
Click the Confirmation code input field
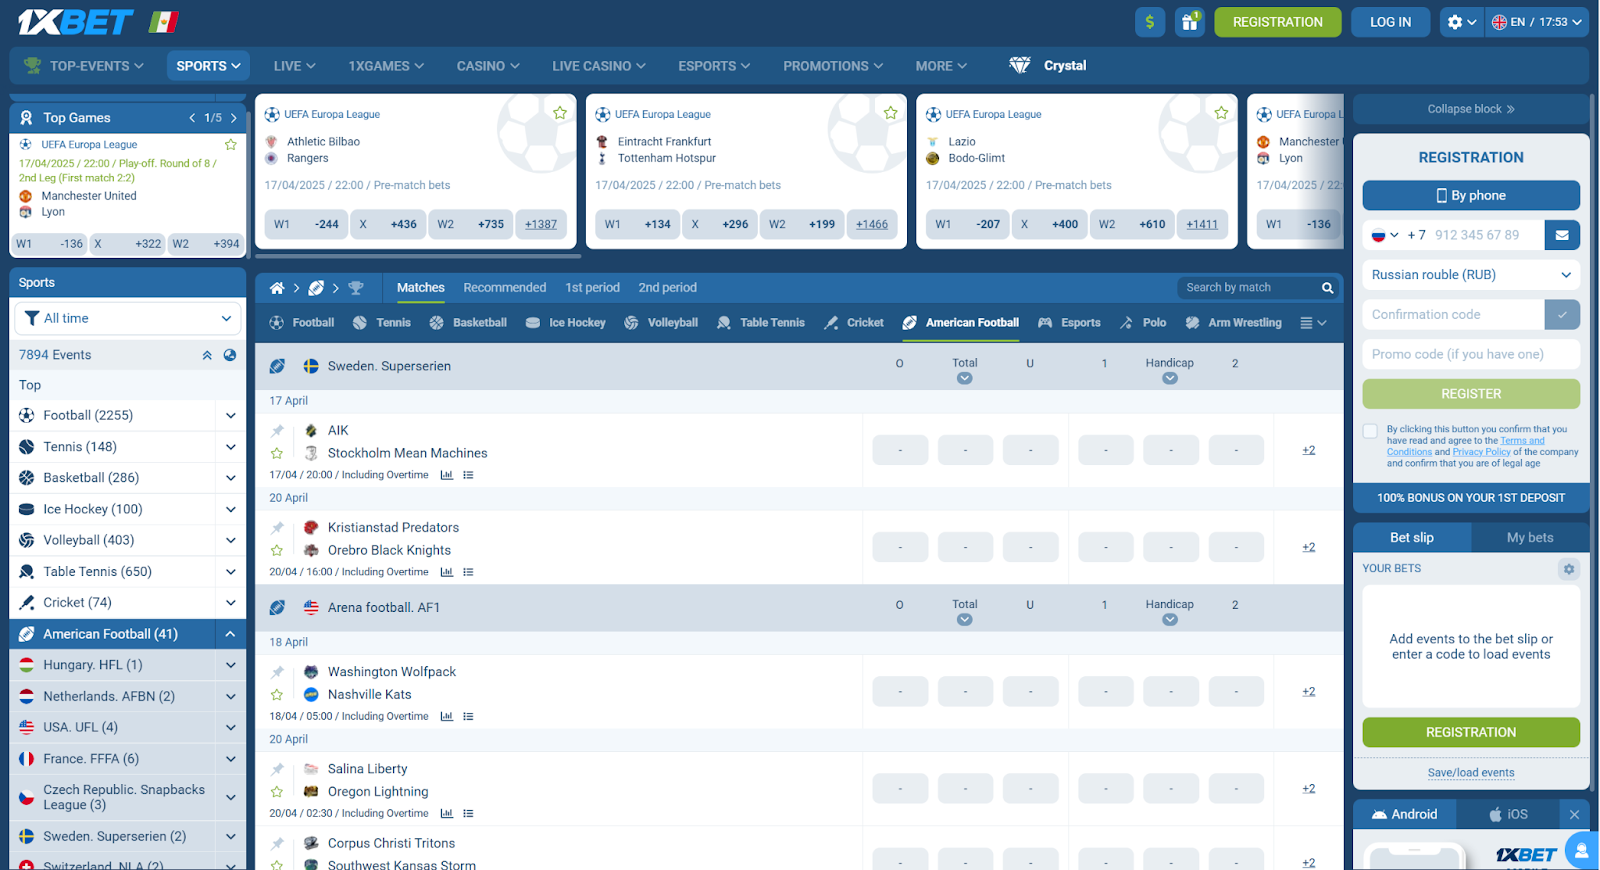(1453, 315)
